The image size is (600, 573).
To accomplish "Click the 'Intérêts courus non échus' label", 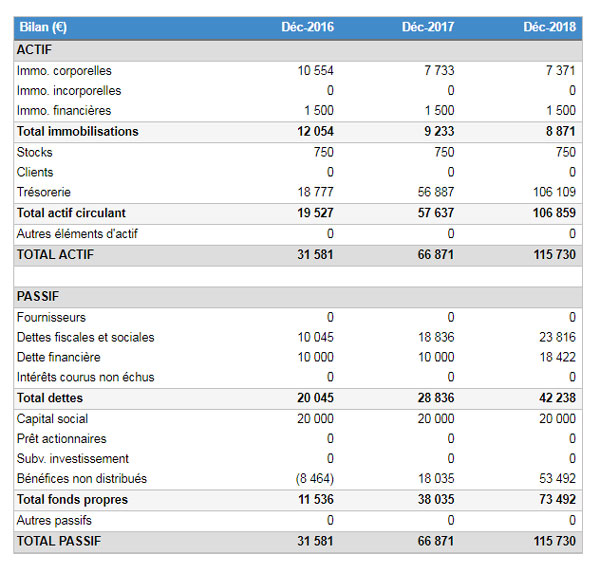I will (86, 377).
